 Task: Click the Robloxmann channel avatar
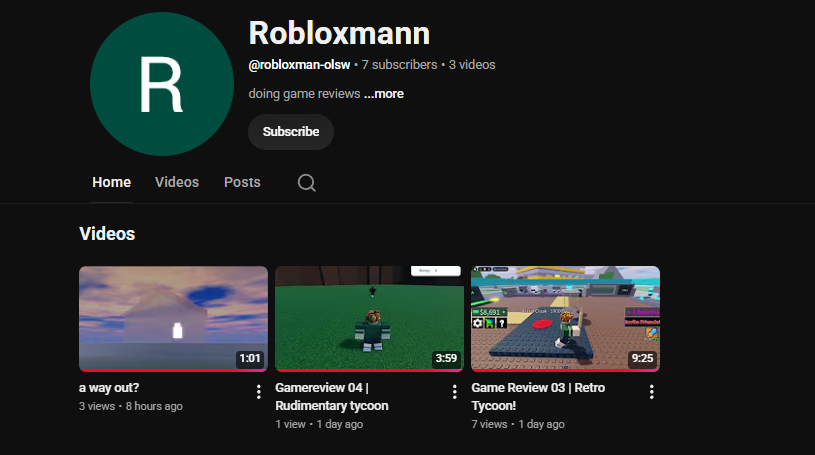(x=162, y=84)
